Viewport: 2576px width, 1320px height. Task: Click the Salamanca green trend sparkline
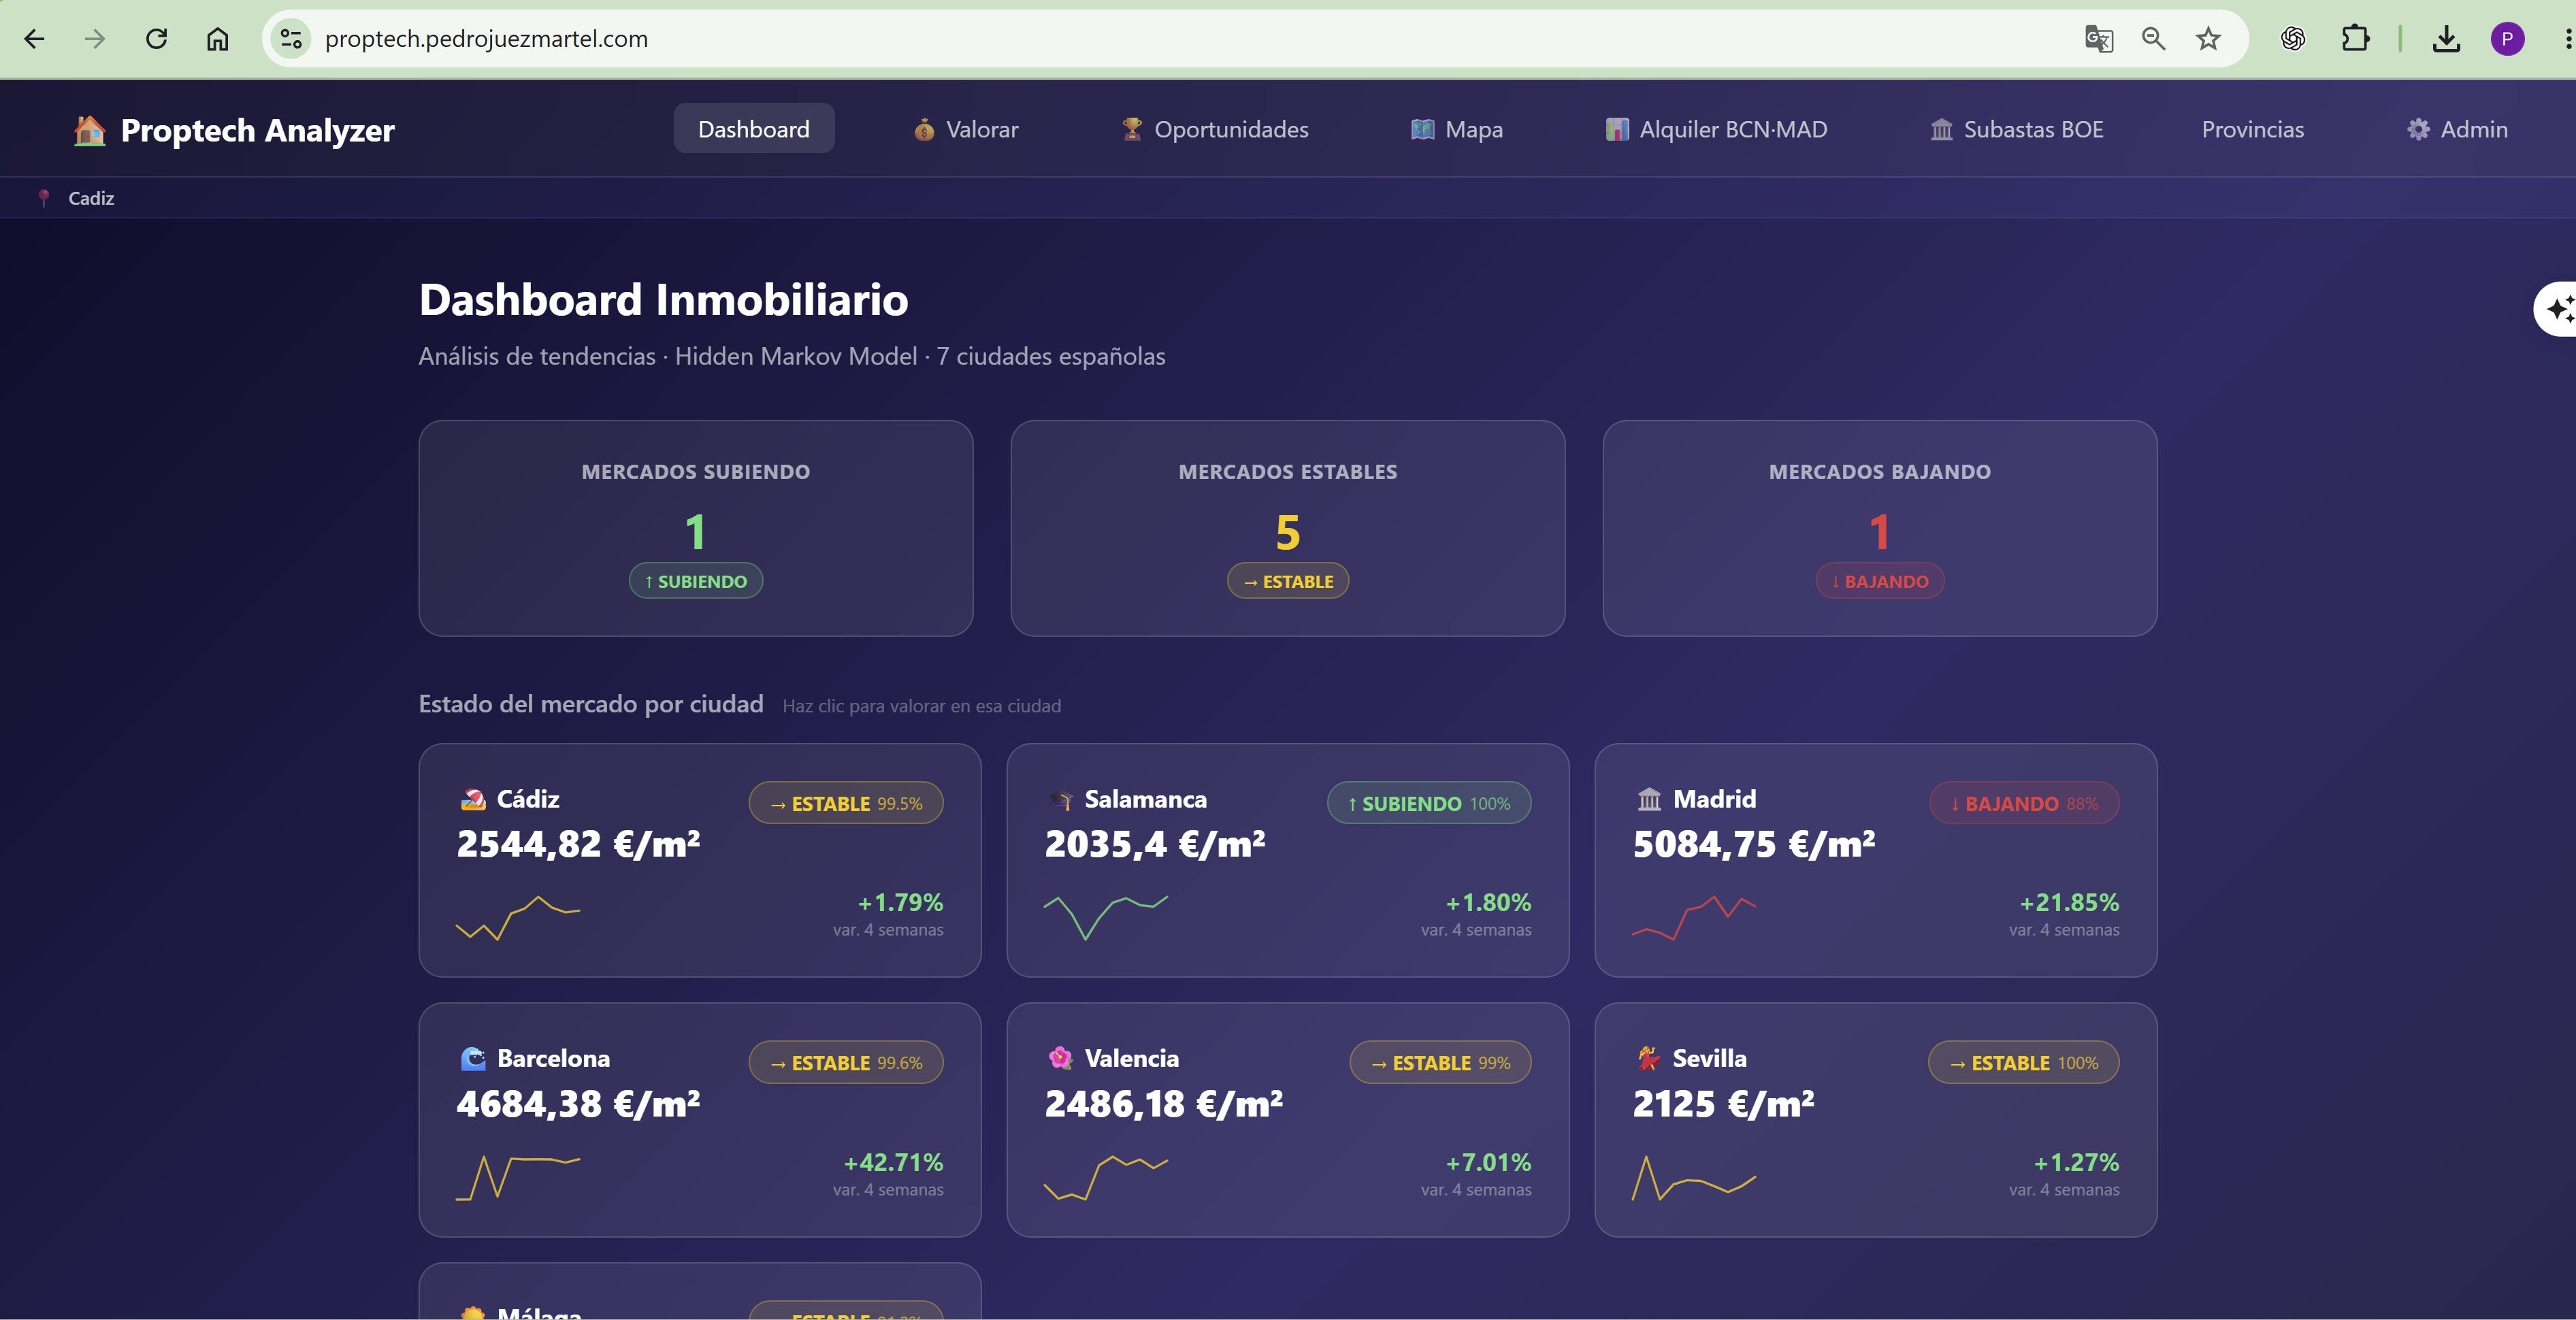click(1106, 918)
